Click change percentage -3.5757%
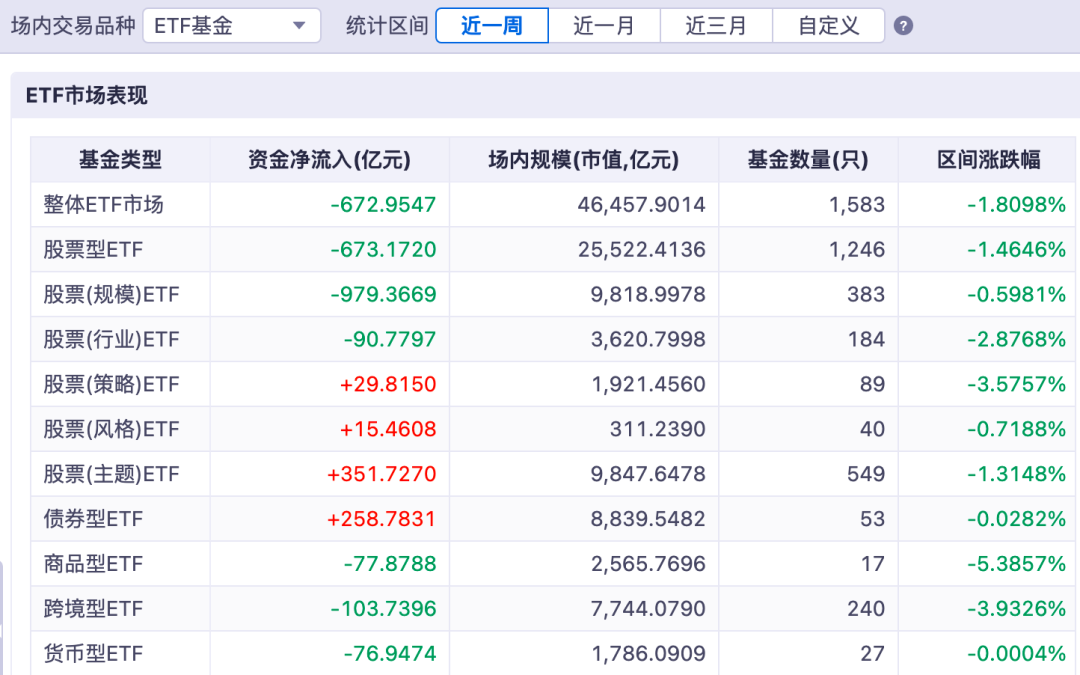This screenshot has width=1080, height=675. (x=1017, y=384)
